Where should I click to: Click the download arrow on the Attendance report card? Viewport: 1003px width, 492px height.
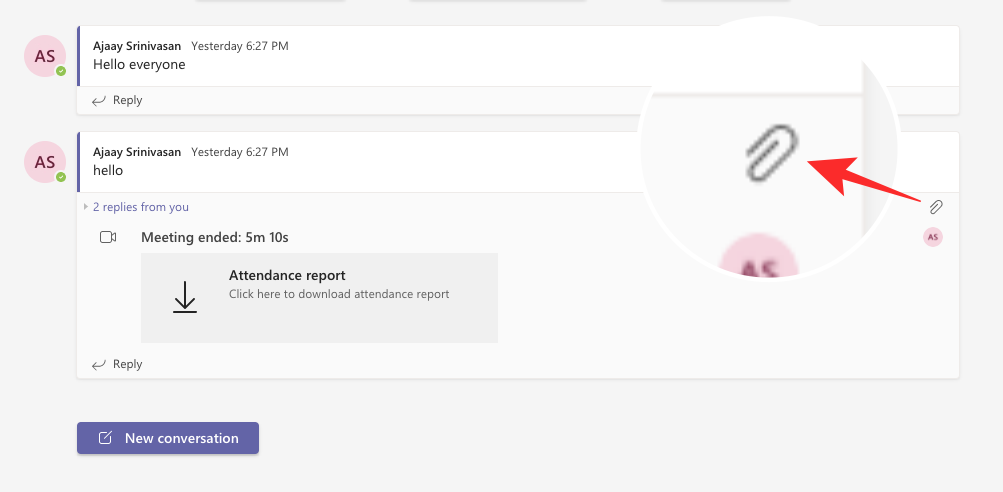click(x=185, y=297)
